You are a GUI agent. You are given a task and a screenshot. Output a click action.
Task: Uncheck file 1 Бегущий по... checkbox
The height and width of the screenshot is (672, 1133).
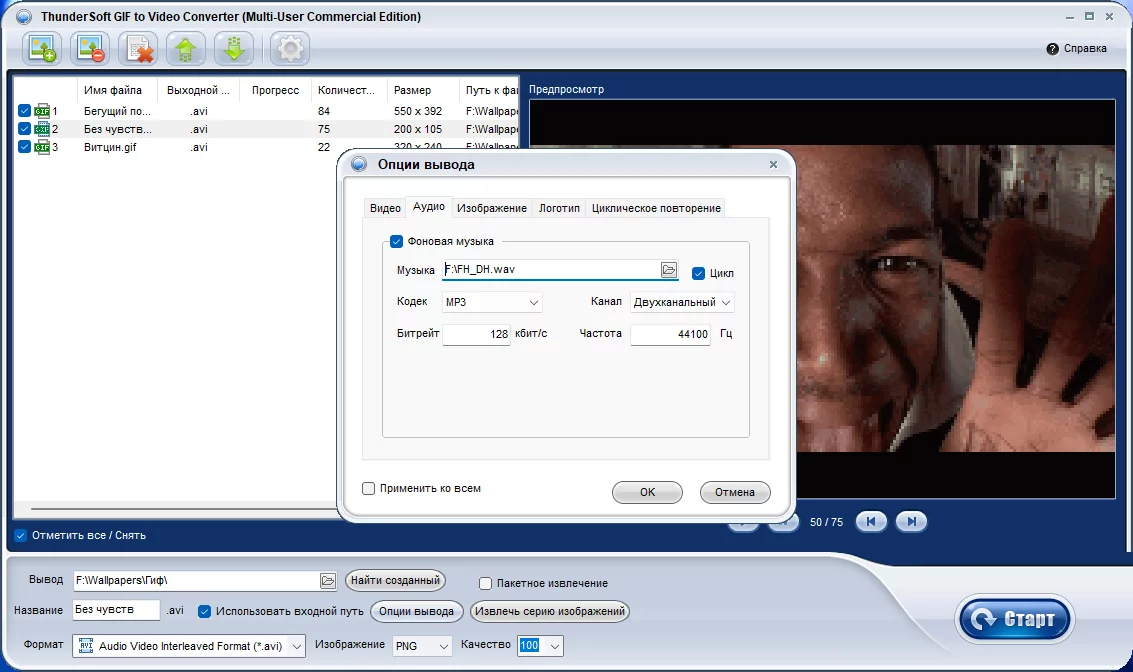tap(24, 111)
